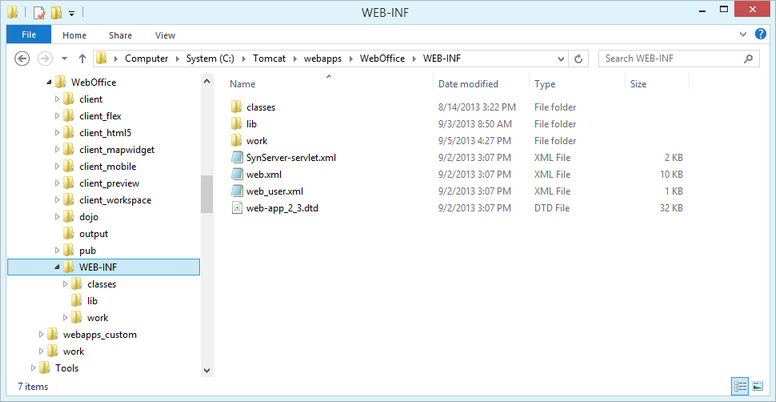Select the classes folder icon in file list
Viewport: 776px width, 402px height.
tap(237, 107)
